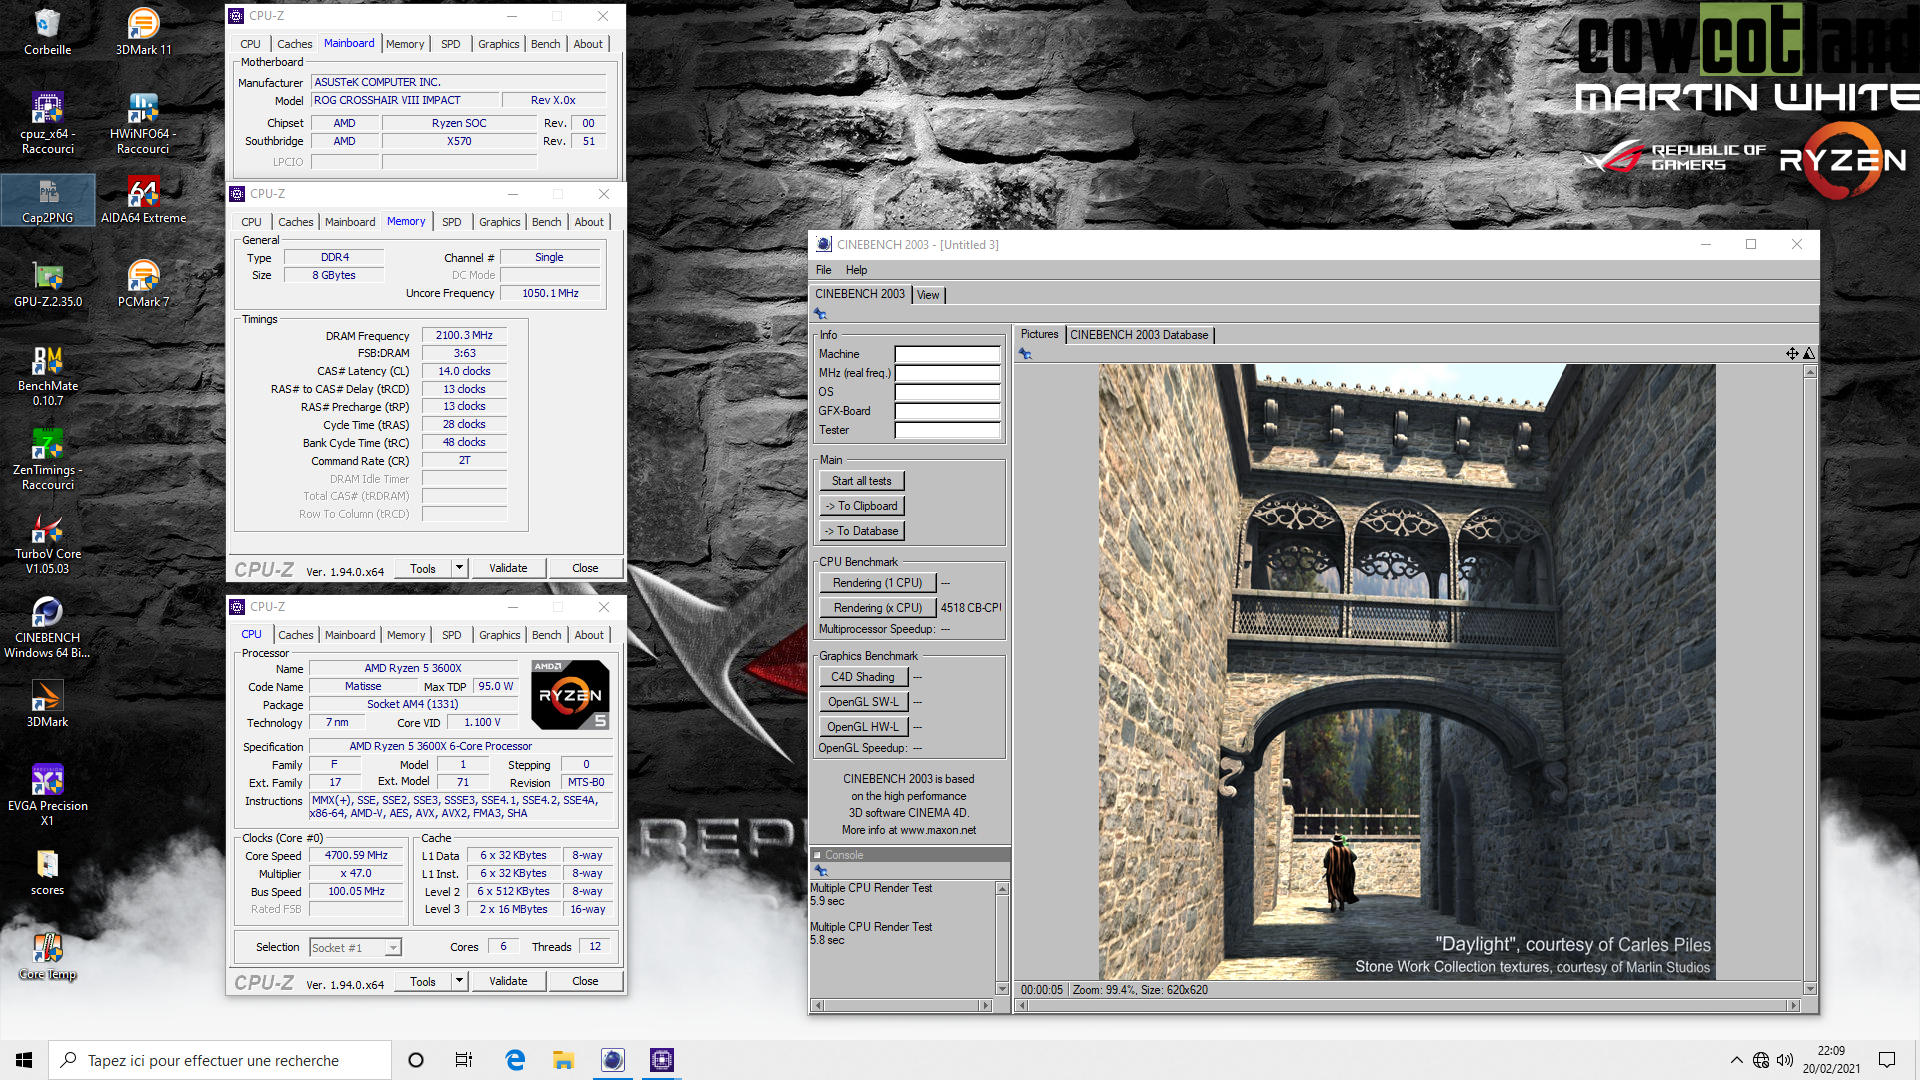Click picture panel horizontal scrollbar right arrow
The height and width of the screenshot is (1080, 1920).
coord(1794,1005)
